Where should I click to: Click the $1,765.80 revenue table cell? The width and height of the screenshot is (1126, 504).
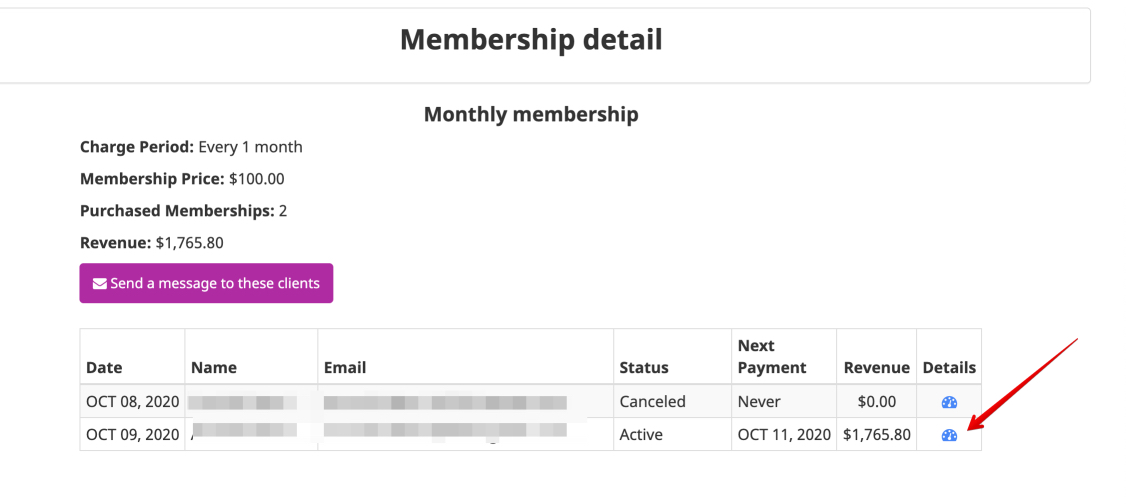pyautogui.click(x=877, y=434)
